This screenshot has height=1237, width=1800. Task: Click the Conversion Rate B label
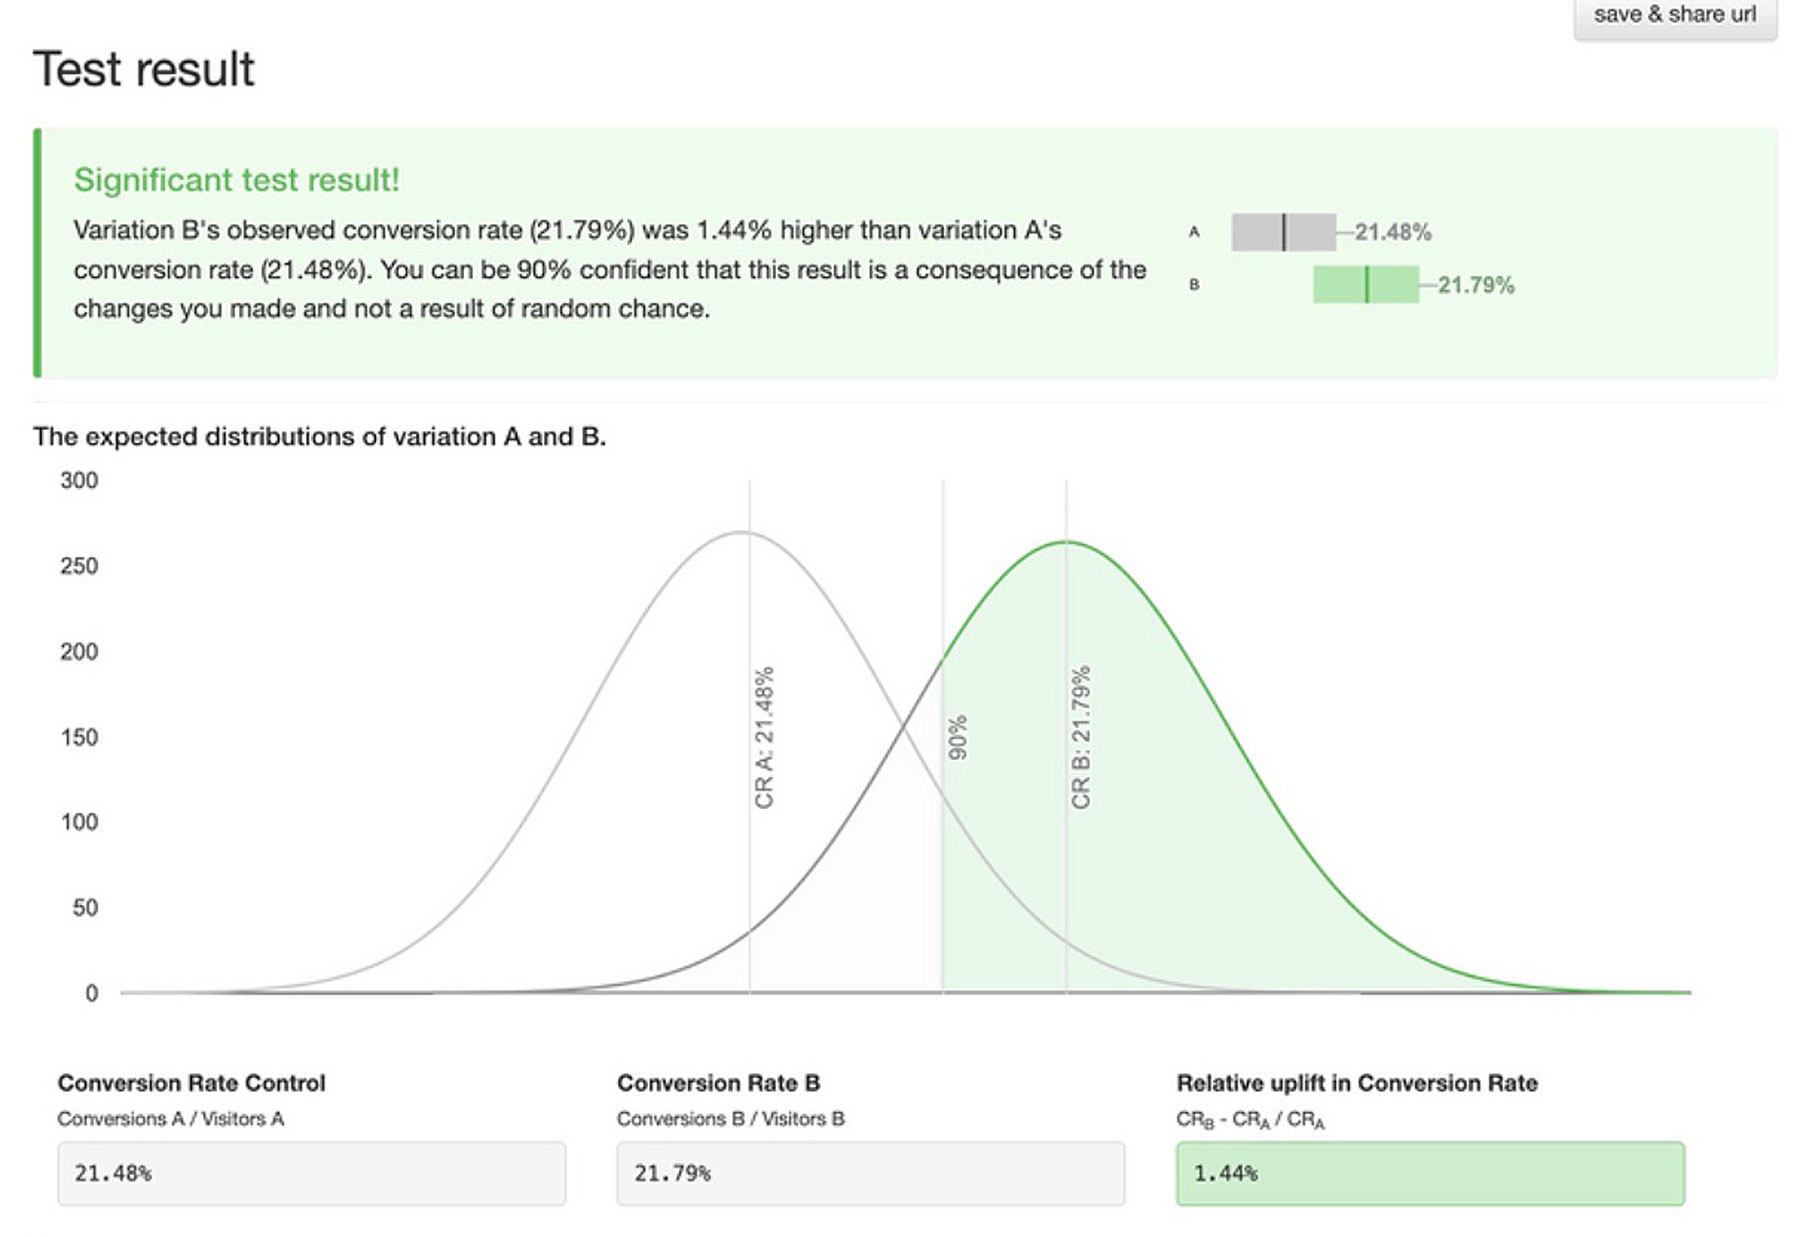pyautogui.click(x=718, y=1083)
